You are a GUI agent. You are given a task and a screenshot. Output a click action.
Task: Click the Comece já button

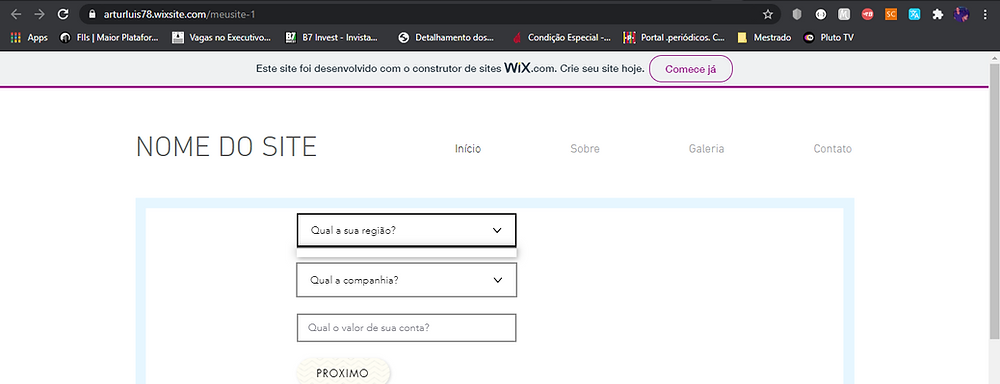pos(691,69)
